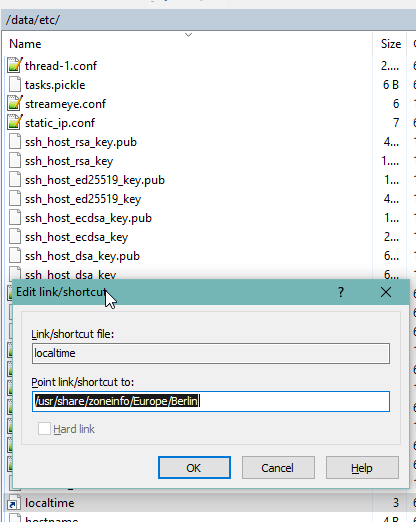
Task: Select file static_ip.conf
Action: coord(60,123)
